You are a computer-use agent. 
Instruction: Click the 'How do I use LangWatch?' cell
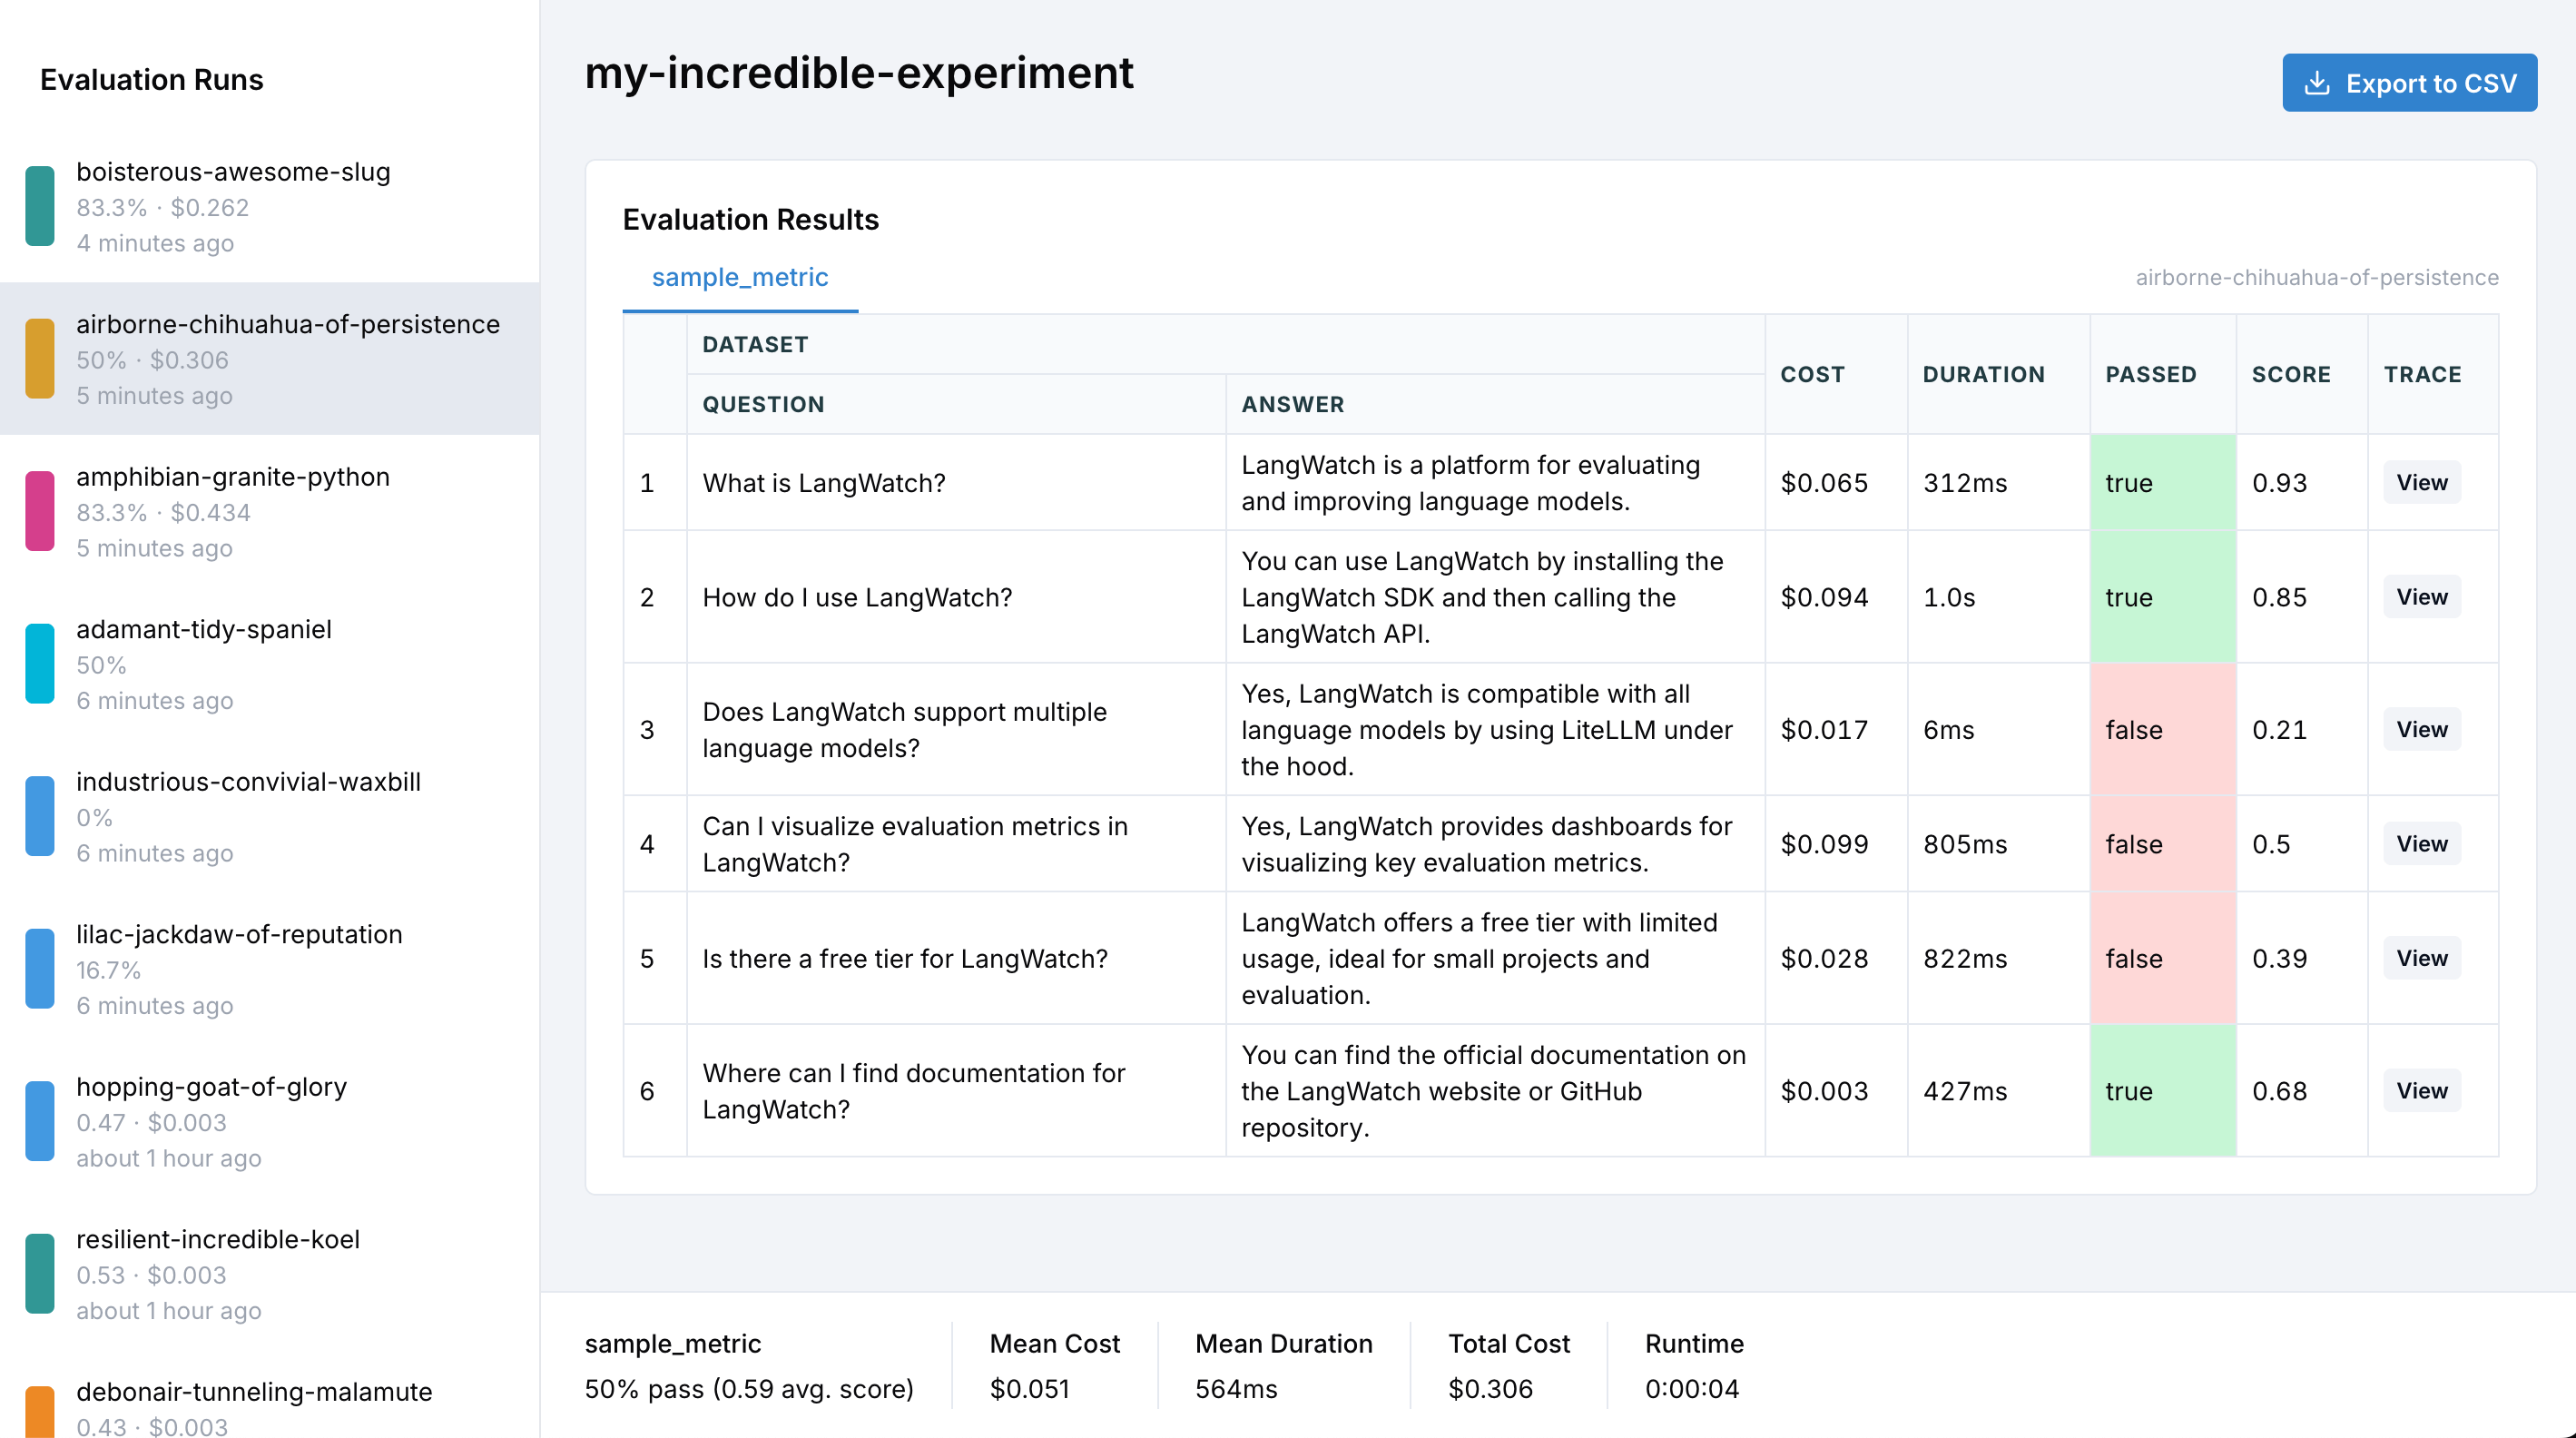[x=956, y=597]
